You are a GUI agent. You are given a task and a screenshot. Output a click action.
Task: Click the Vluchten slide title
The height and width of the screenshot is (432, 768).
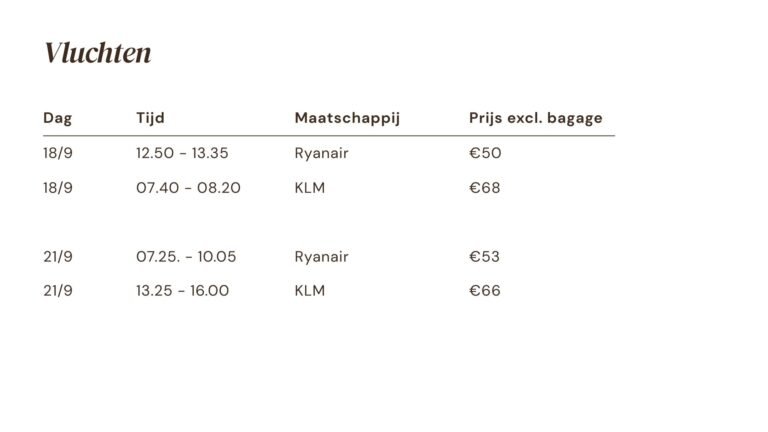pos(97,53)
